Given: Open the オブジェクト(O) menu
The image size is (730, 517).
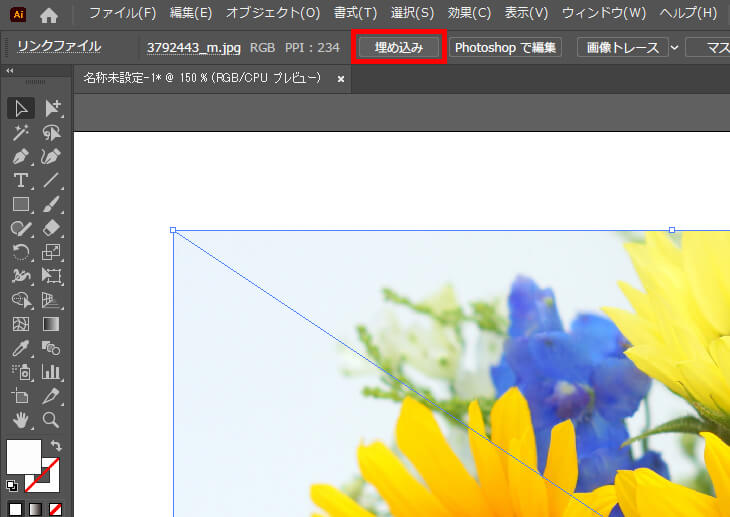Looking at the screenshot, I should coord(273,13).
